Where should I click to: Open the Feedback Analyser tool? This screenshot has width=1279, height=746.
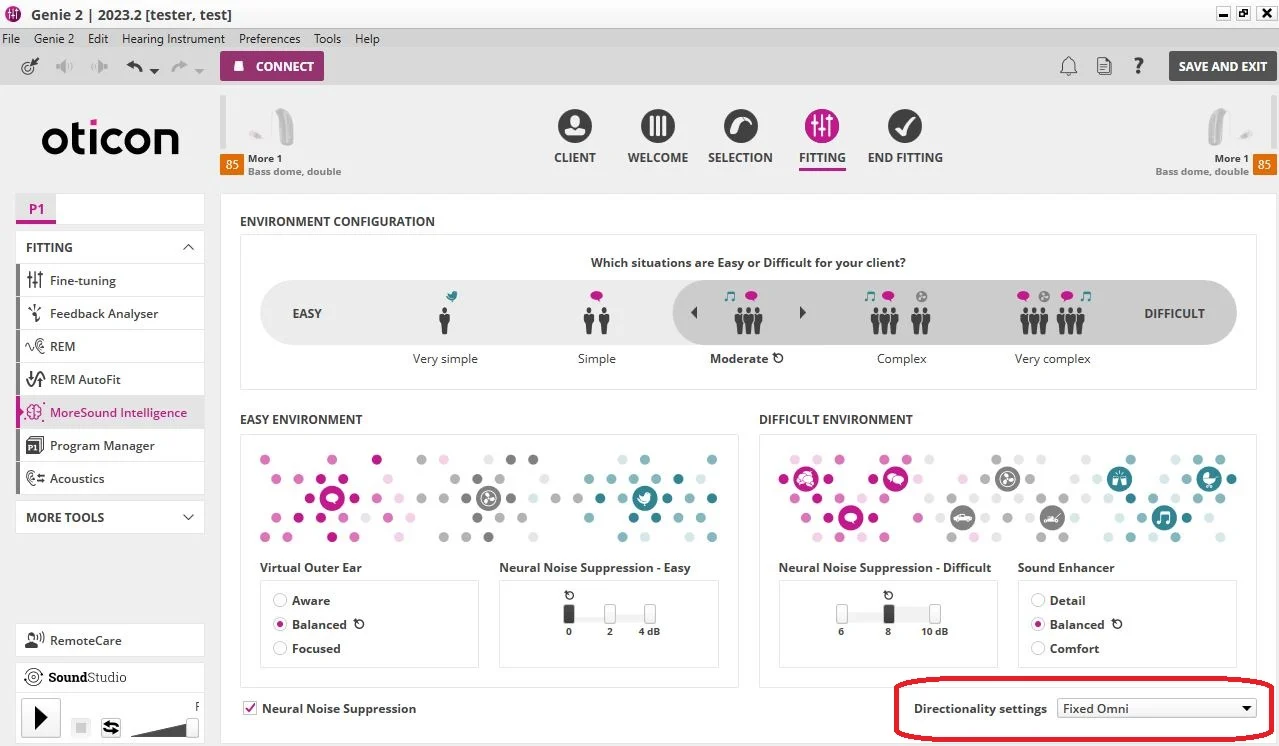pos(110,313)
